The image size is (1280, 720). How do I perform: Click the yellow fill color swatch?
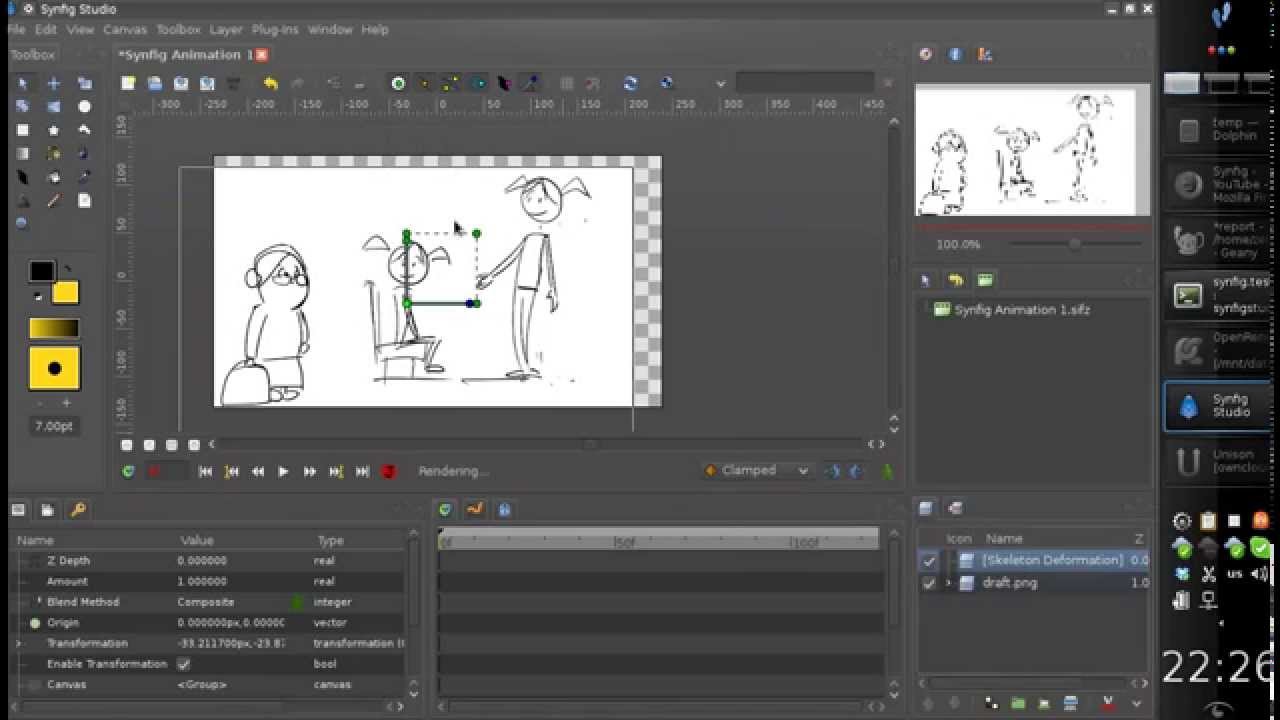65,293
